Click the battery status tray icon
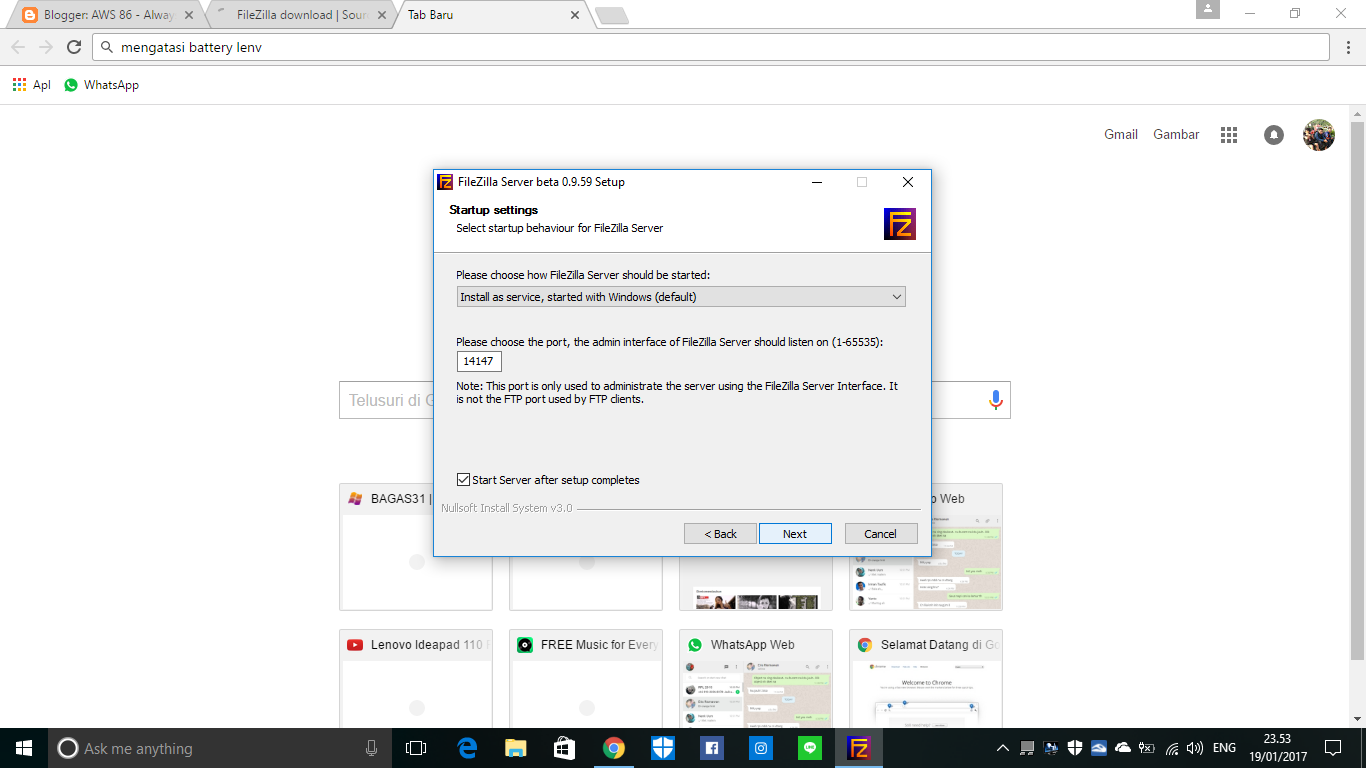Image resolution: width=1366 pixels, height=768 pixels. (x=1147, y=748)
